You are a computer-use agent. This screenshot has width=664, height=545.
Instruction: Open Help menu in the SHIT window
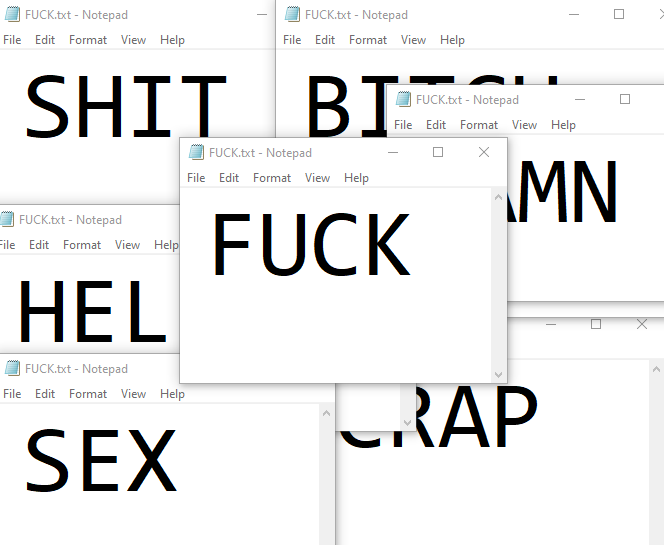[x=172, y=40]
